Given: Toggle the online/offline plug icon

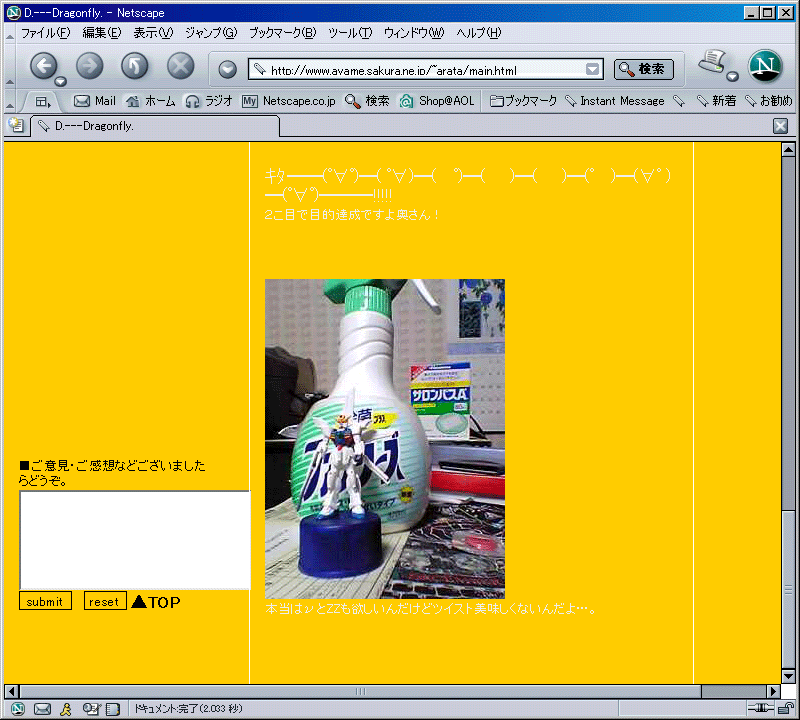Looking at the screenshot, I should (x=761, y=708).
